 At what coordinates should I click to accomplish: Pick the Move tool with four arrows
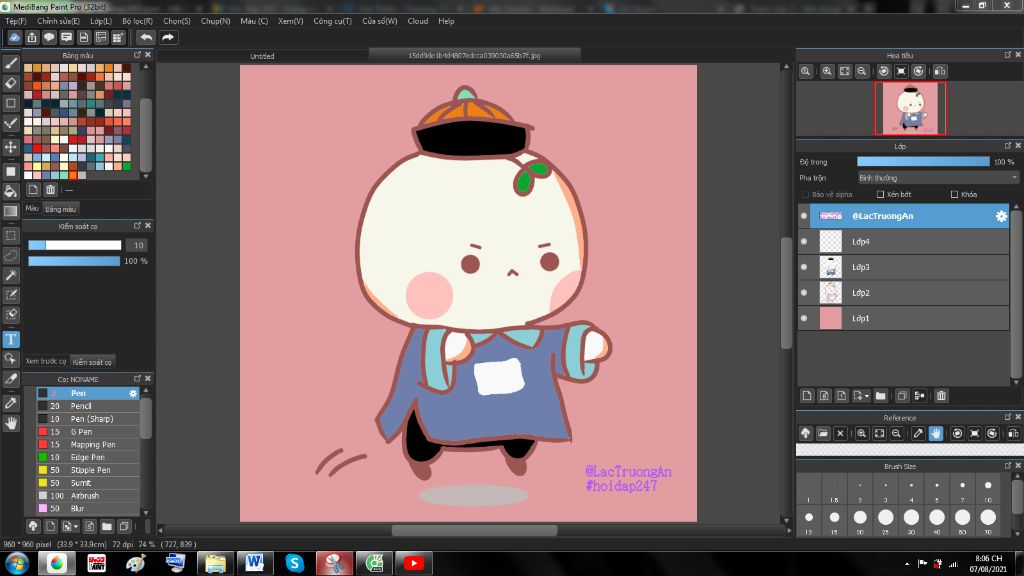[11, 147]
